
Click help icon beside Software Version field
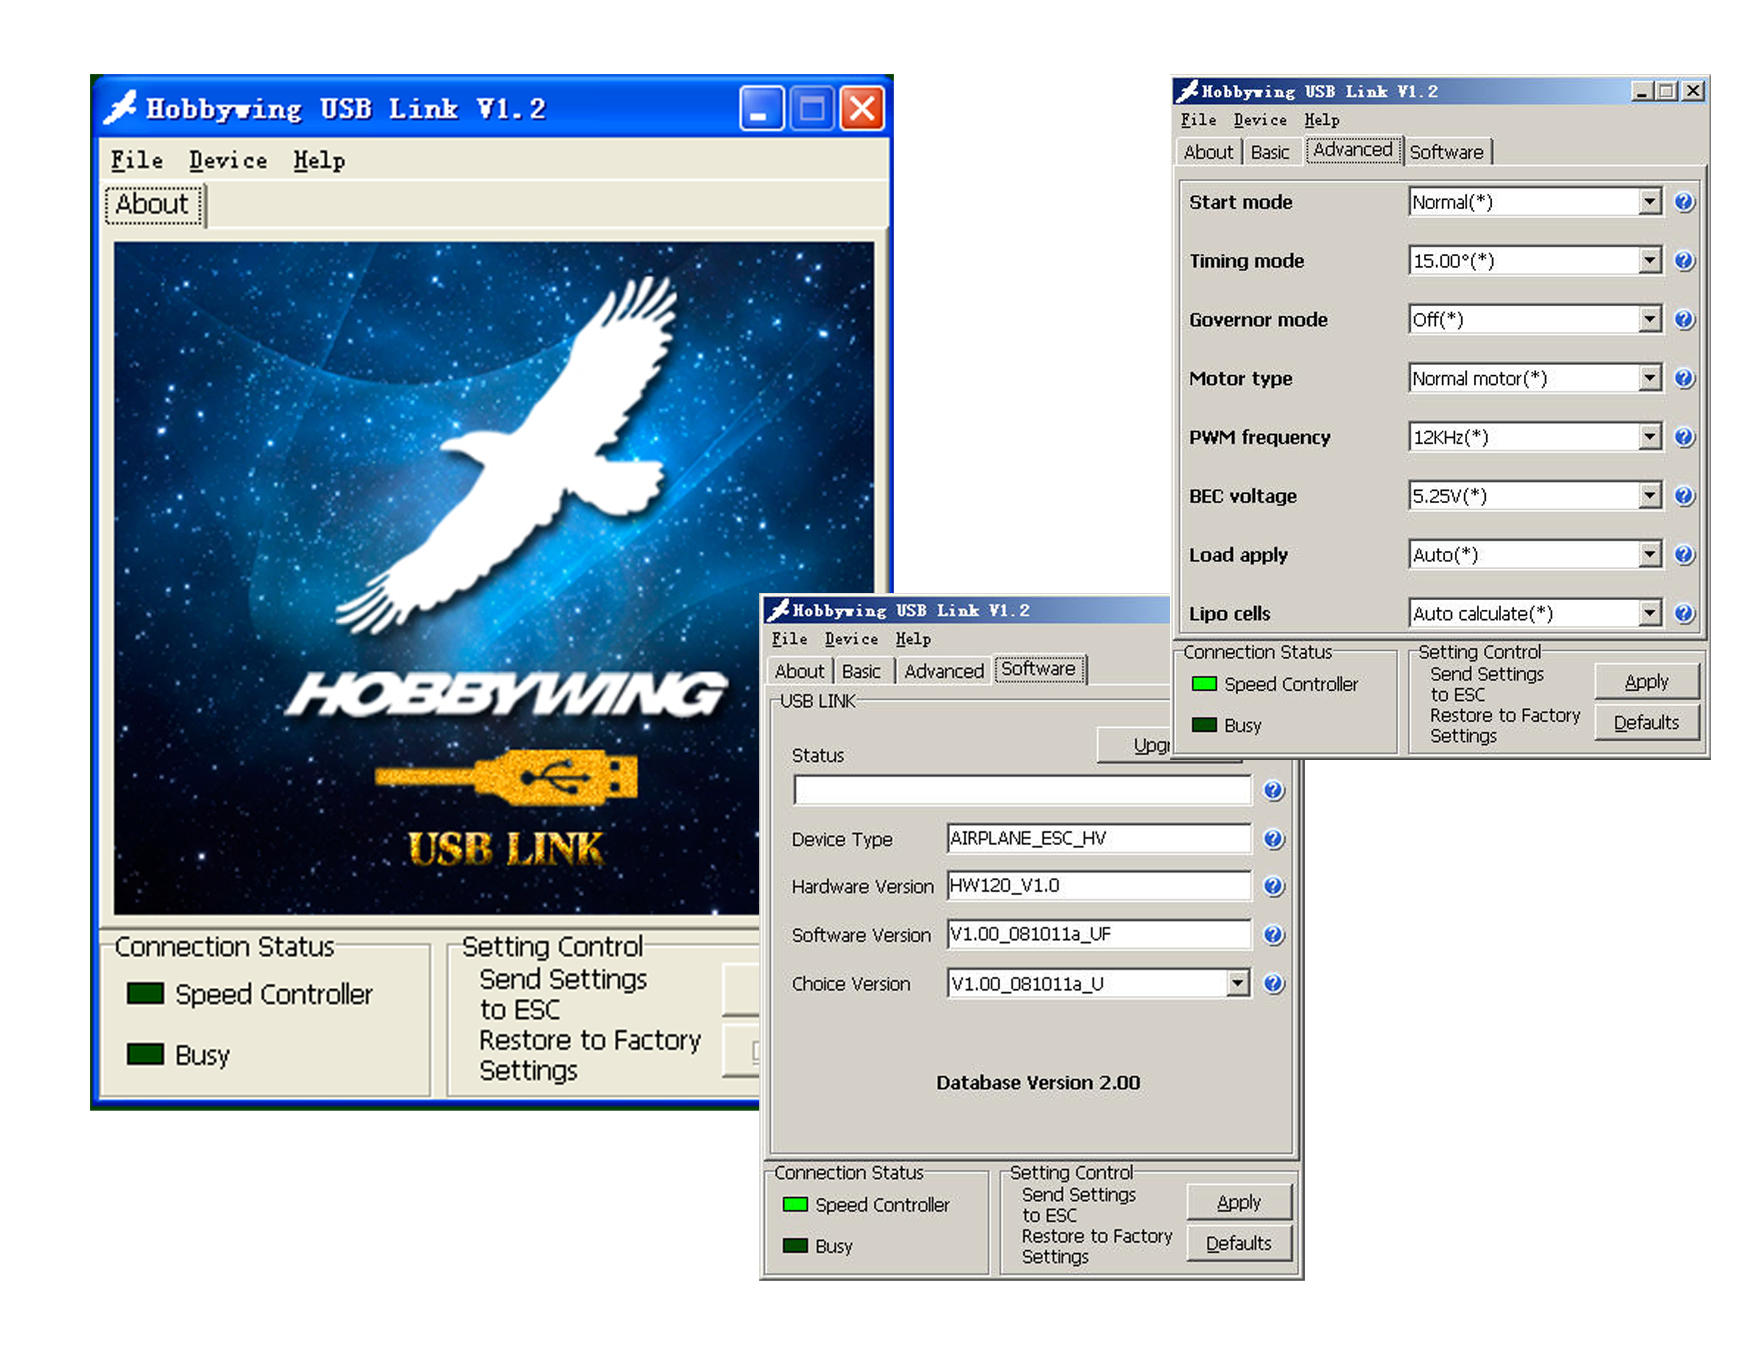point(1273,935)
